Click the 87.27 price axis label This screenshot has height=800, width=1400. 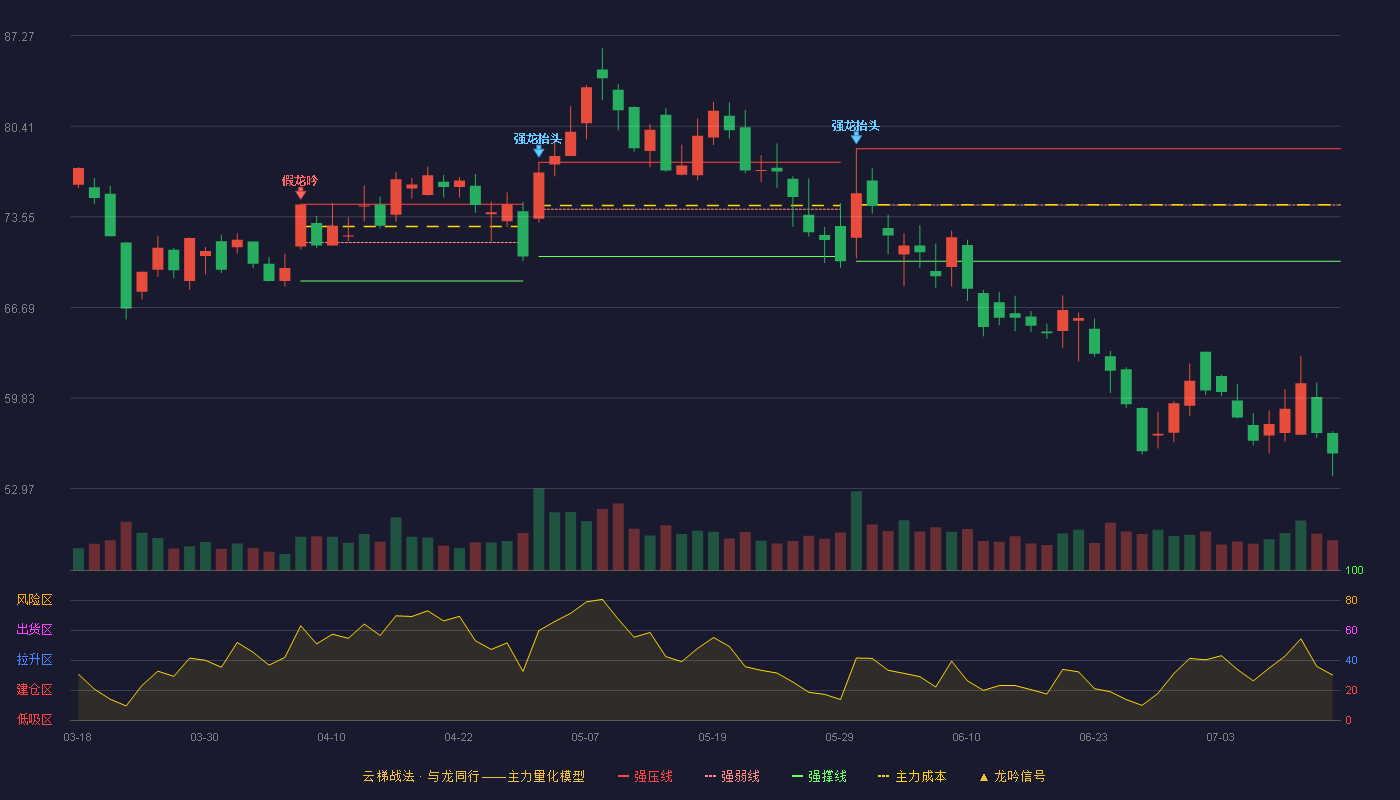pyautogui.click(x=19, y=36)
